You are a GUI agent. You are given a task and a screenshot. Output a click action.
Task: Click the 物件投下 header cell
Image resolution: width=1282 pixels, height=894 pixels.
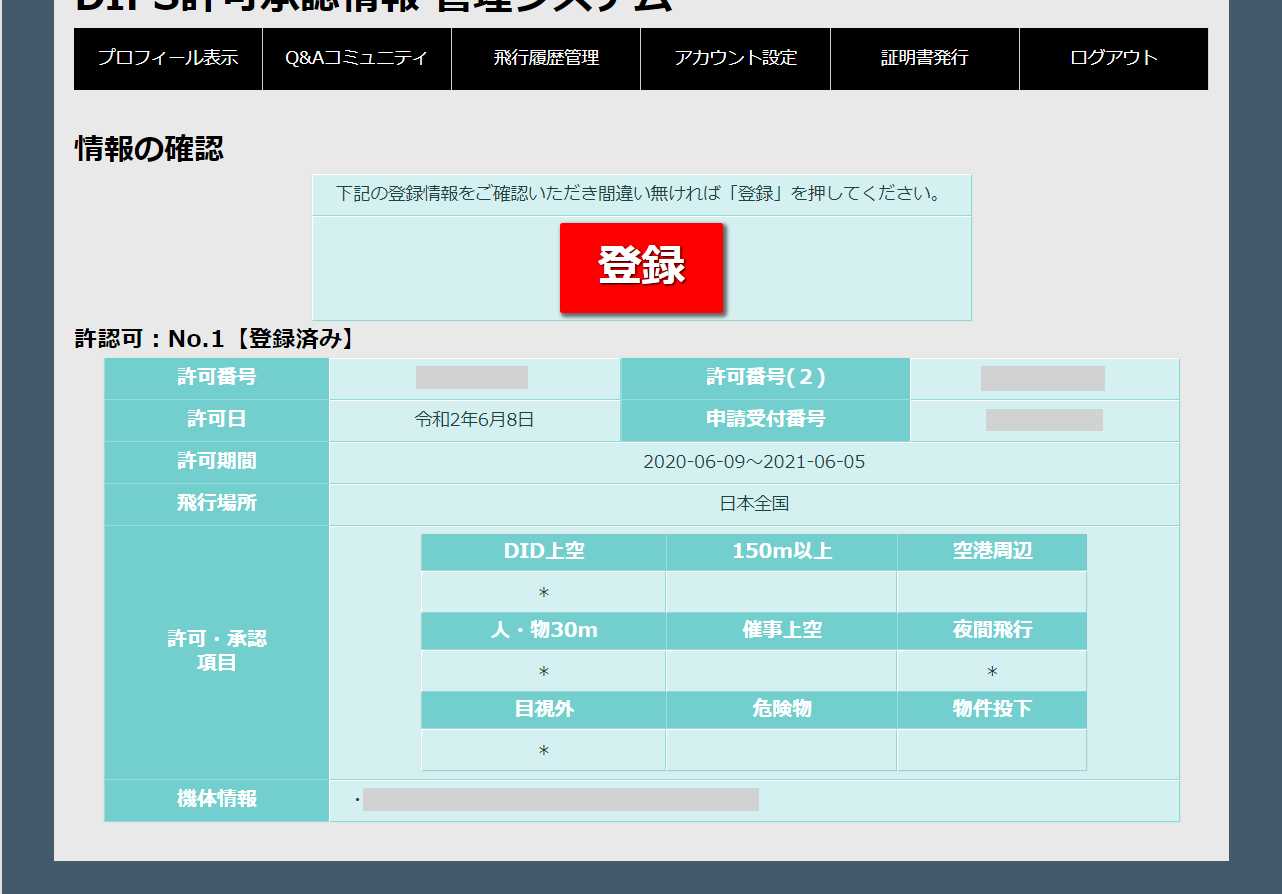point(991,709)
